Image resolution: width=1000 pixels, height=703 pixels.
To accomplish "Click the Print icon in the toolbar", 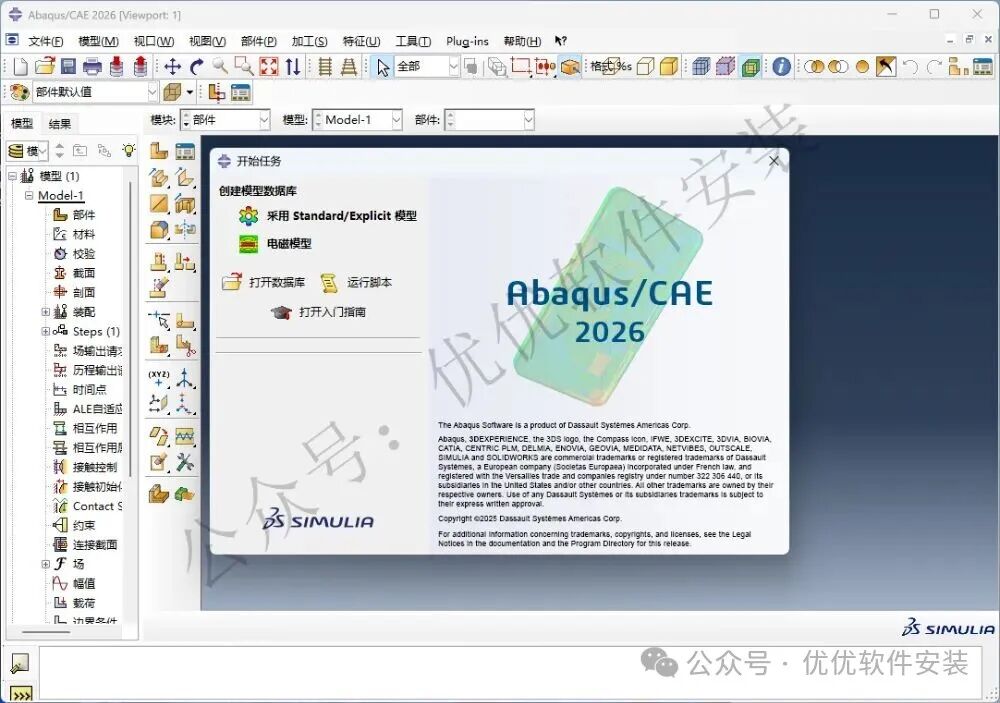I will (x=92, y=66).
